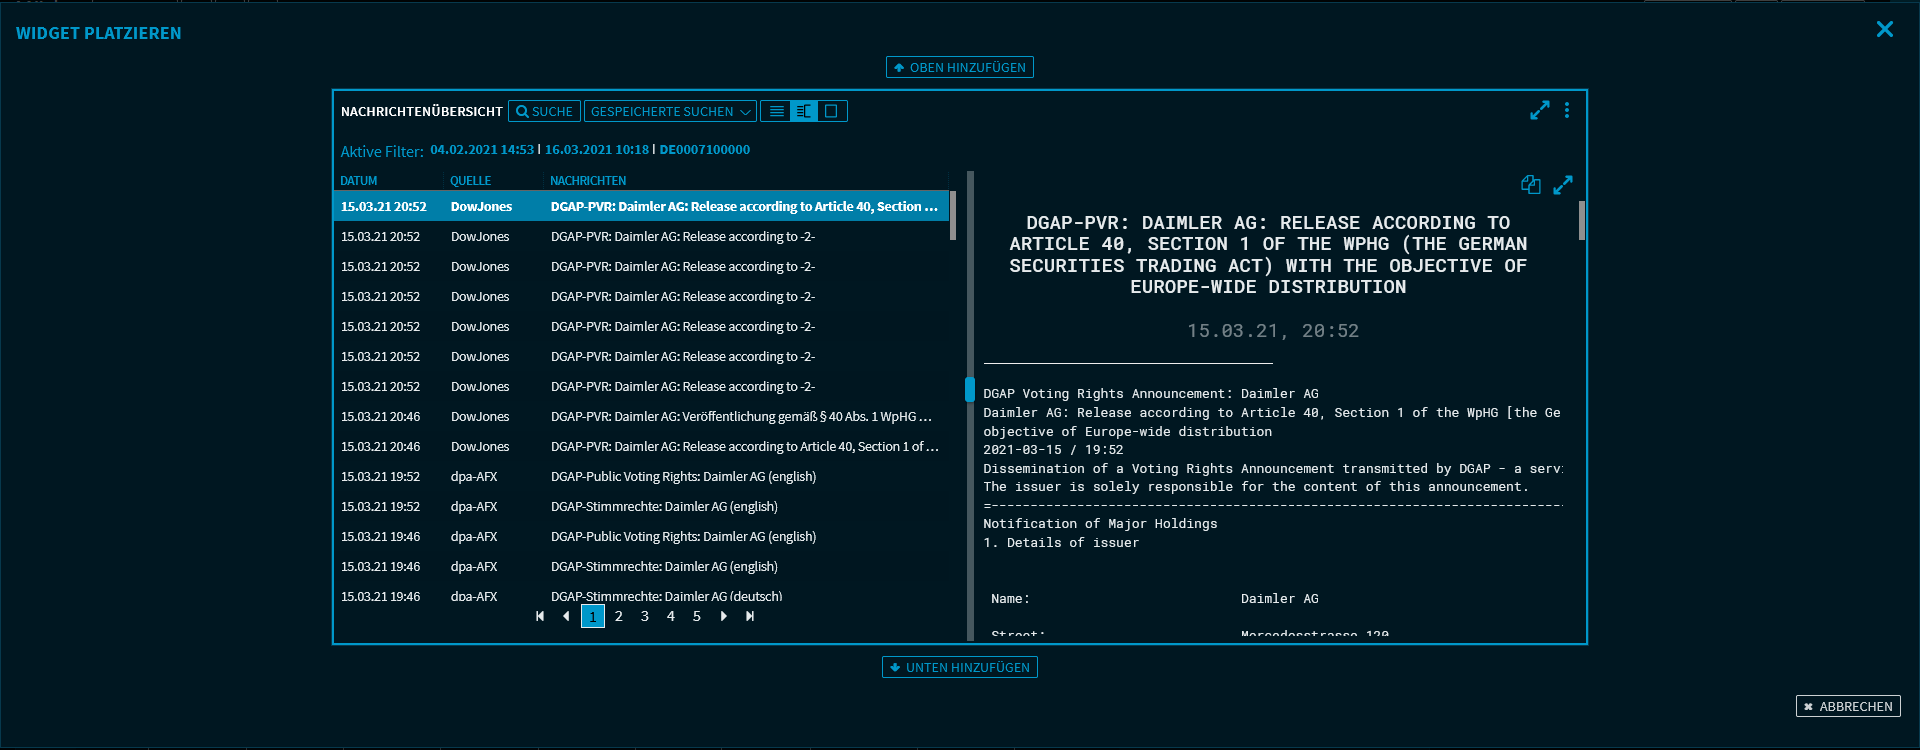Jump to the last news page

pyautogui.click(x=750, y=617)
